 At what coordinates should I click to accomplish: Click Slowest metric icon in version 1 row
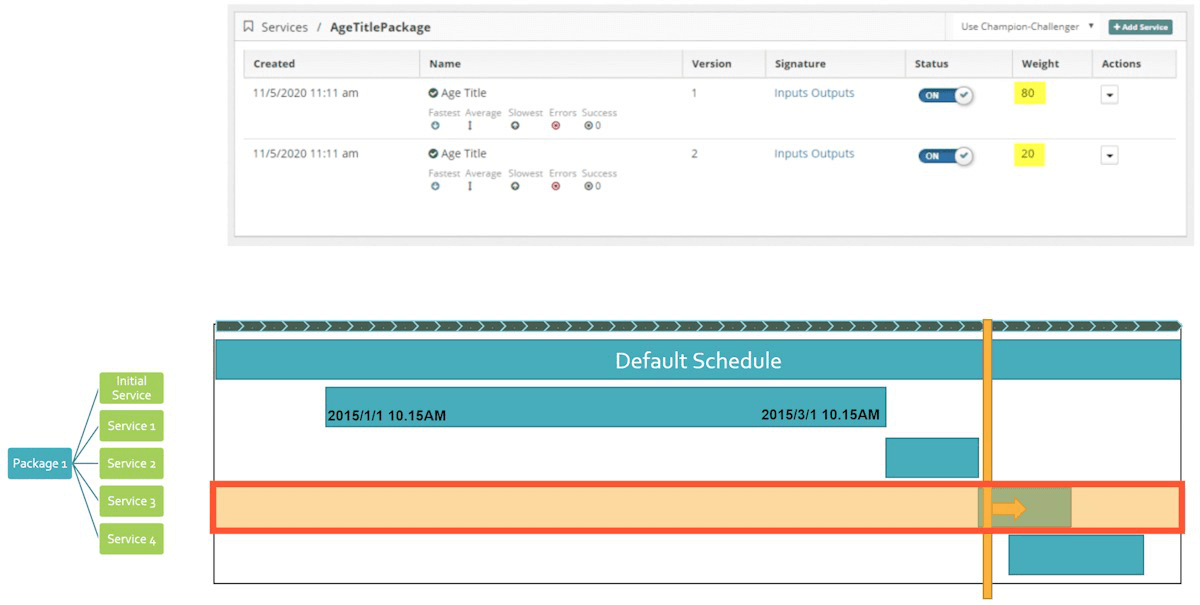pyautogui.click(x=515, y=126)
